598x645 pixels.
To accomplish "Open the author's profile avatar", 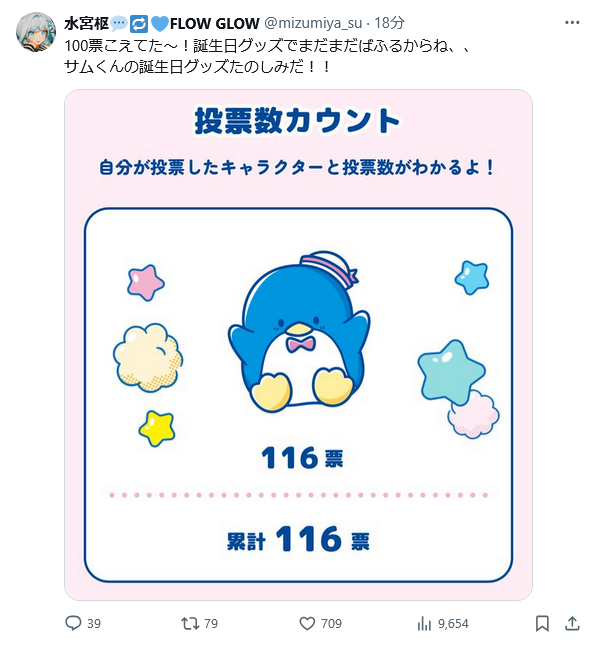I will [x=36, y=32].
